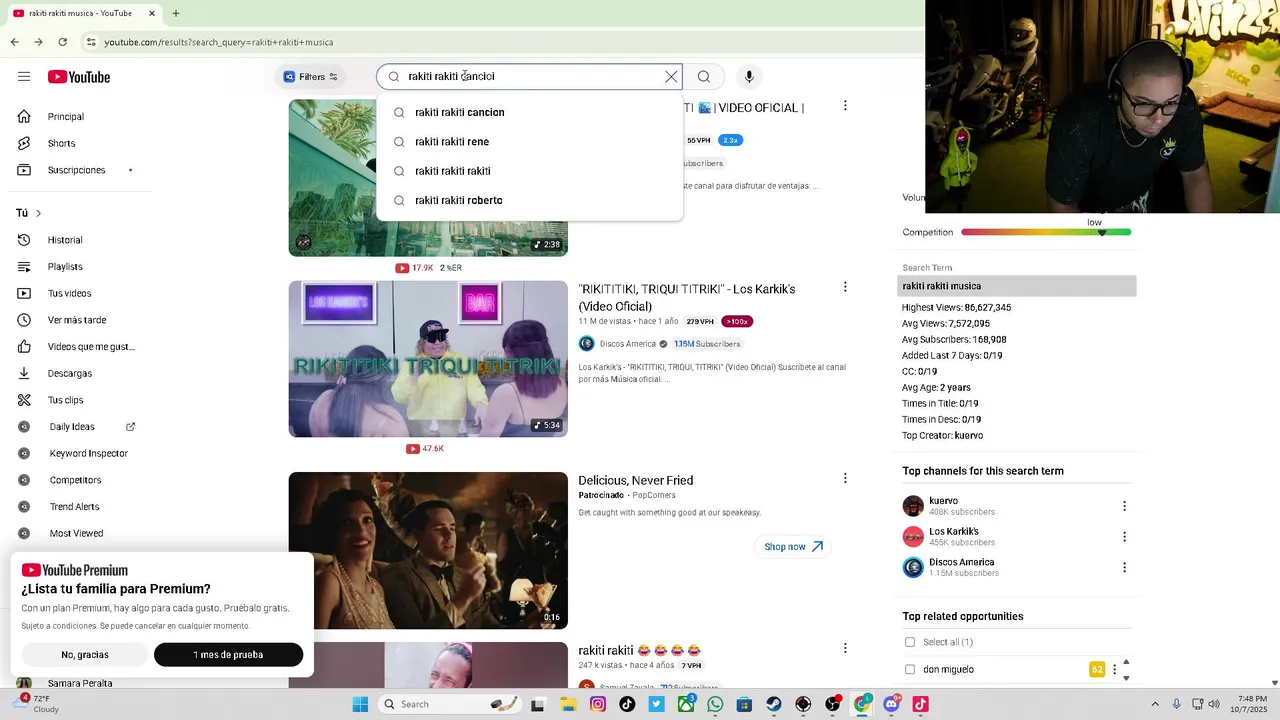Image resolution: width=1280 pixels, height=720 pixels.
Task: Open options menu for rakiti rakiti emoji video
Action: [845, 648]
